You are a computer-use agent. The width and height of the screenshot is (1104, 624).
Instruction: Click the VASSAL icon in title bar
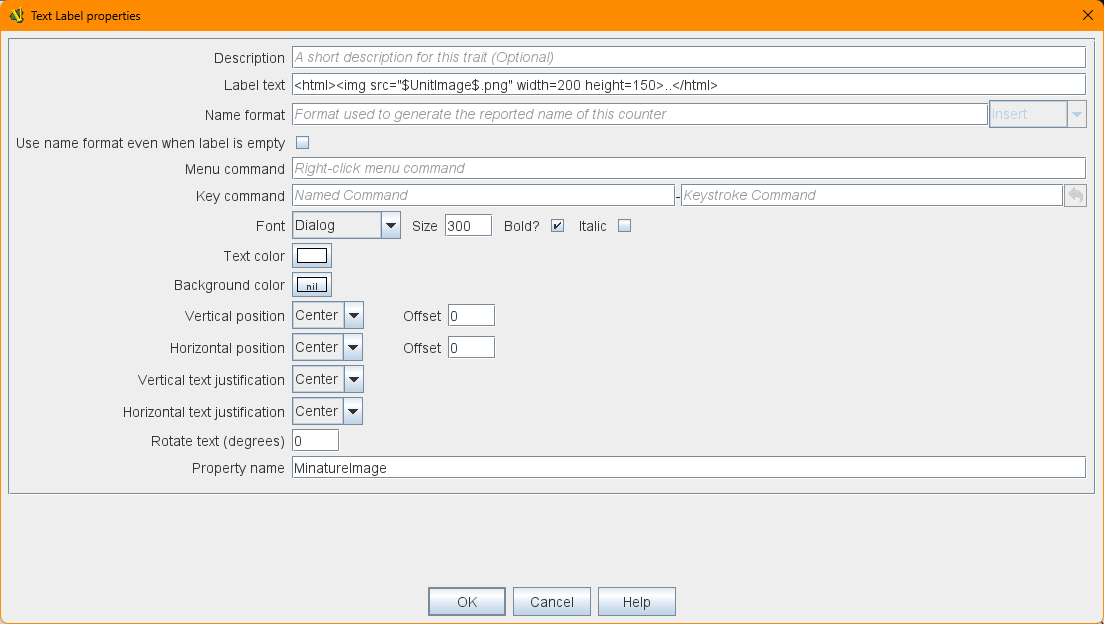(17, 15)
